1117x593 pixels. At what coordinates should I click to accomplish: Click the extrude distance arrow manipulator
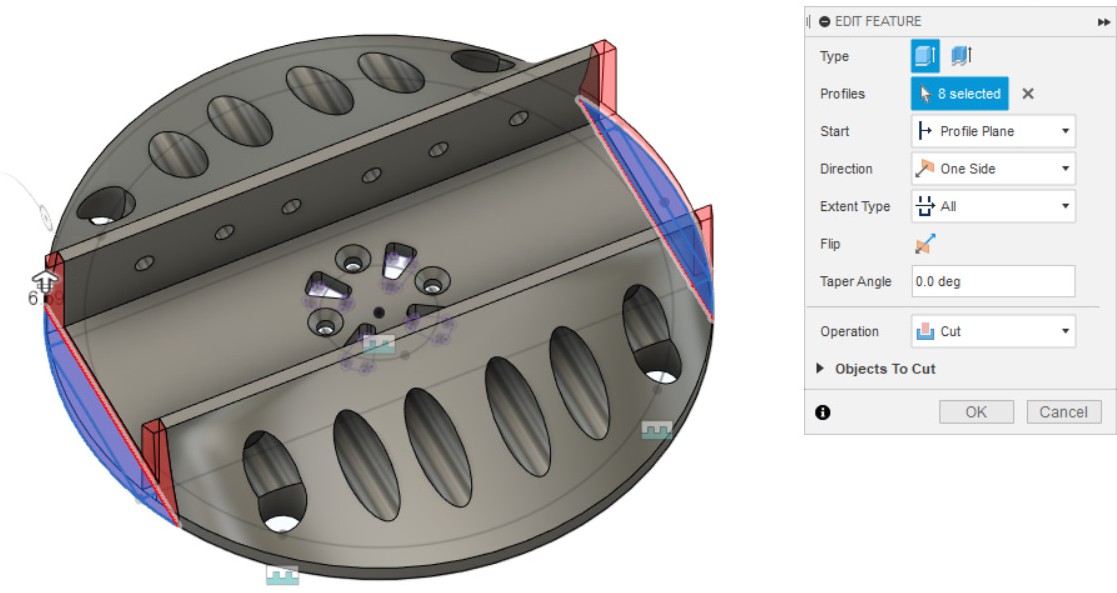[x=44, y=280]
